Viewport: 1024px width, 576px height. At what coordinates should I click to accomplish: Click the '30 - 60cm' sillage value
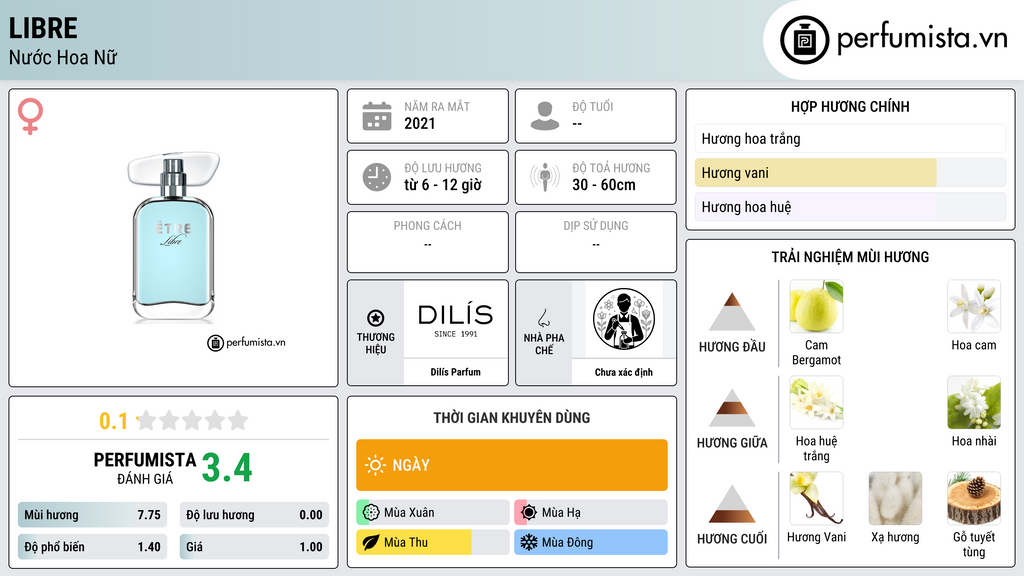pyautogui.click(x=604, y=185)
